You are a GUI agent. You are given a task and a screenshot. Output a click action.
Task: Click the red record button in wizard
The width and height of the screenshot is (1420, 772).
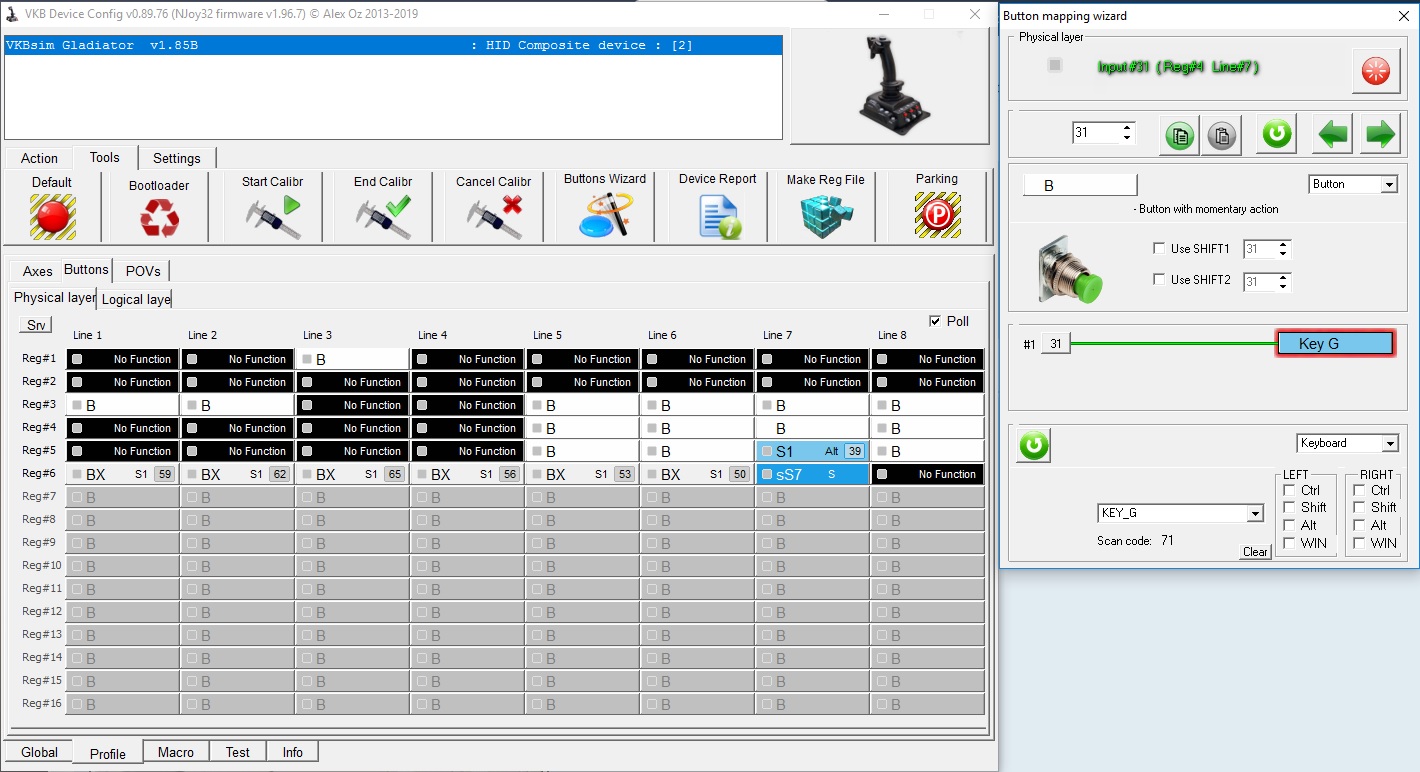coord(1376,70)
